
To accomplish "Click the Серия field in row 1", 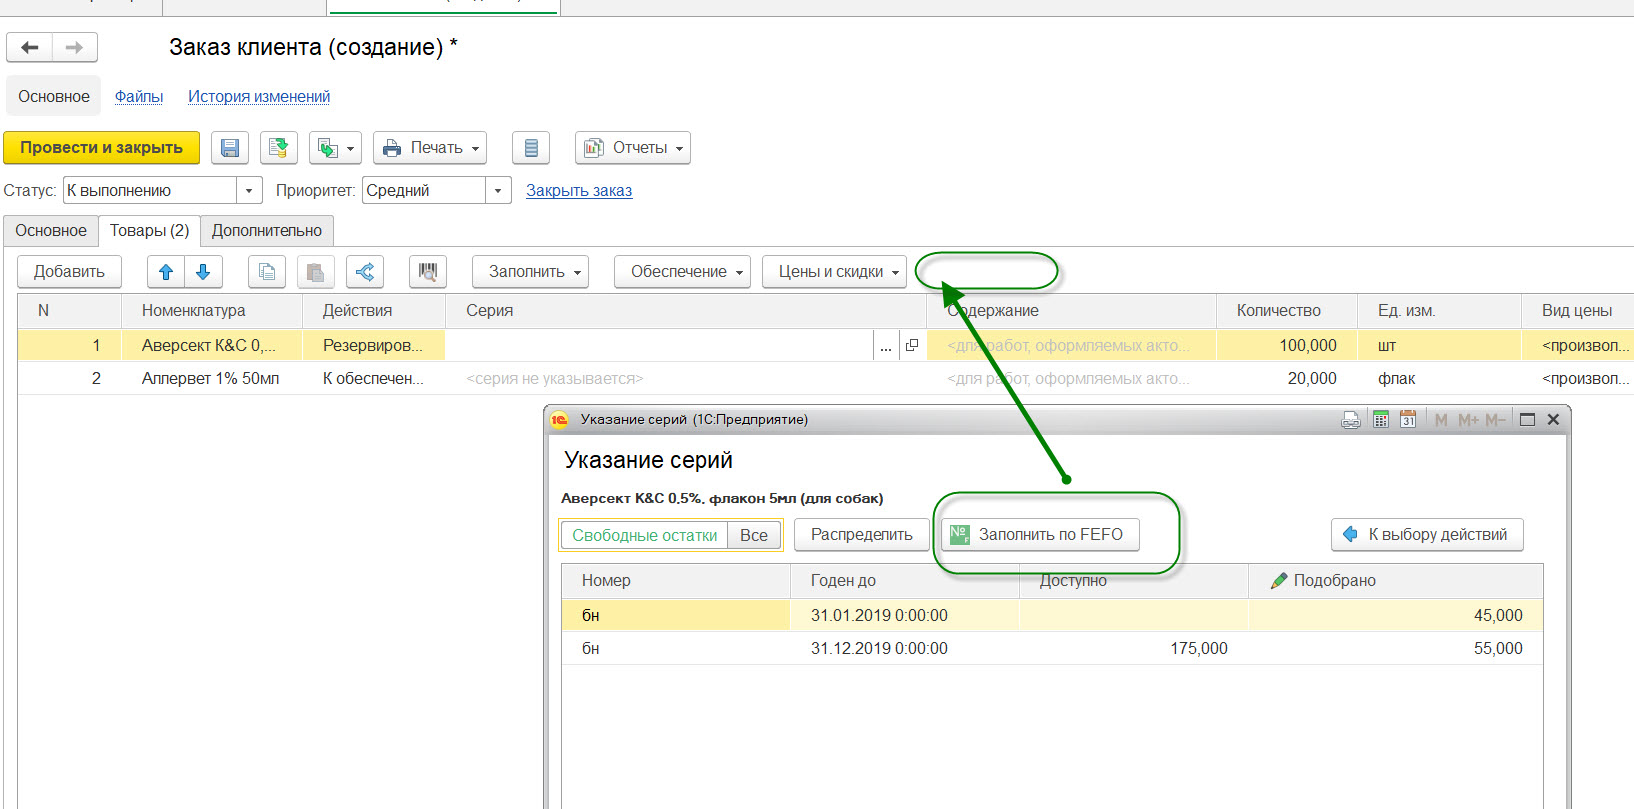I will click(x=660, y=345).
